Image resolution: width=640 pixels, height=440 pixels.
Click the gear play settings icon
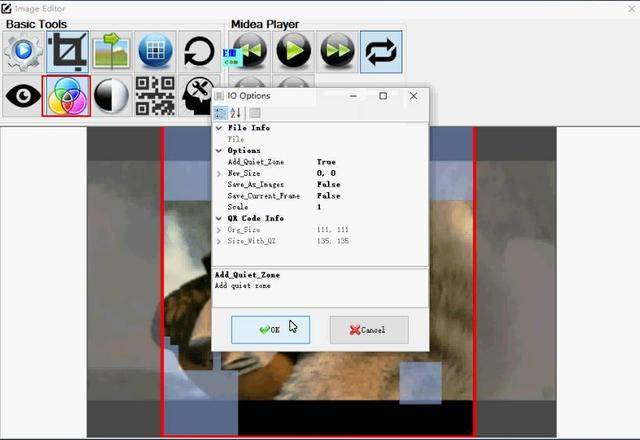pos(23,52)
